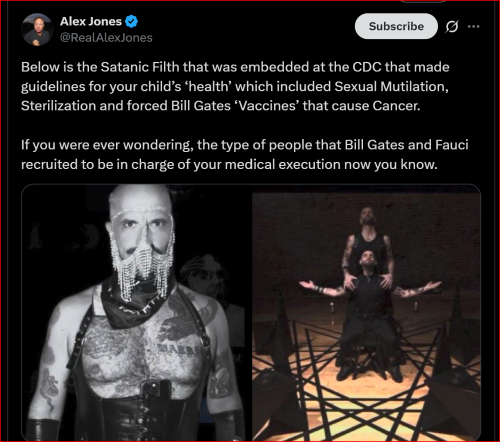Click the Subscribe button
The image size is (500, 442).
(396, 26)
